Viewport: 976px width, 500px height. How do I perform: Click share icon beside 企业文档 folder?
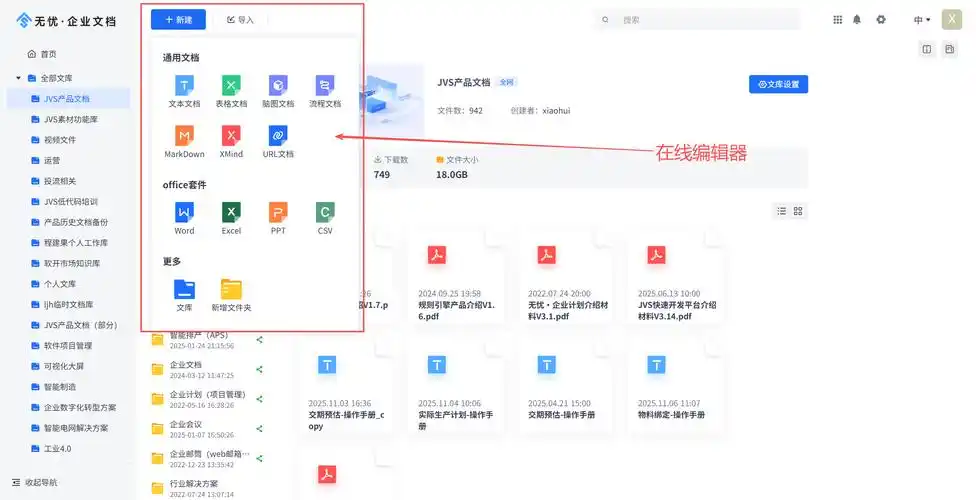pyautogui.click(x=260, y=369)
